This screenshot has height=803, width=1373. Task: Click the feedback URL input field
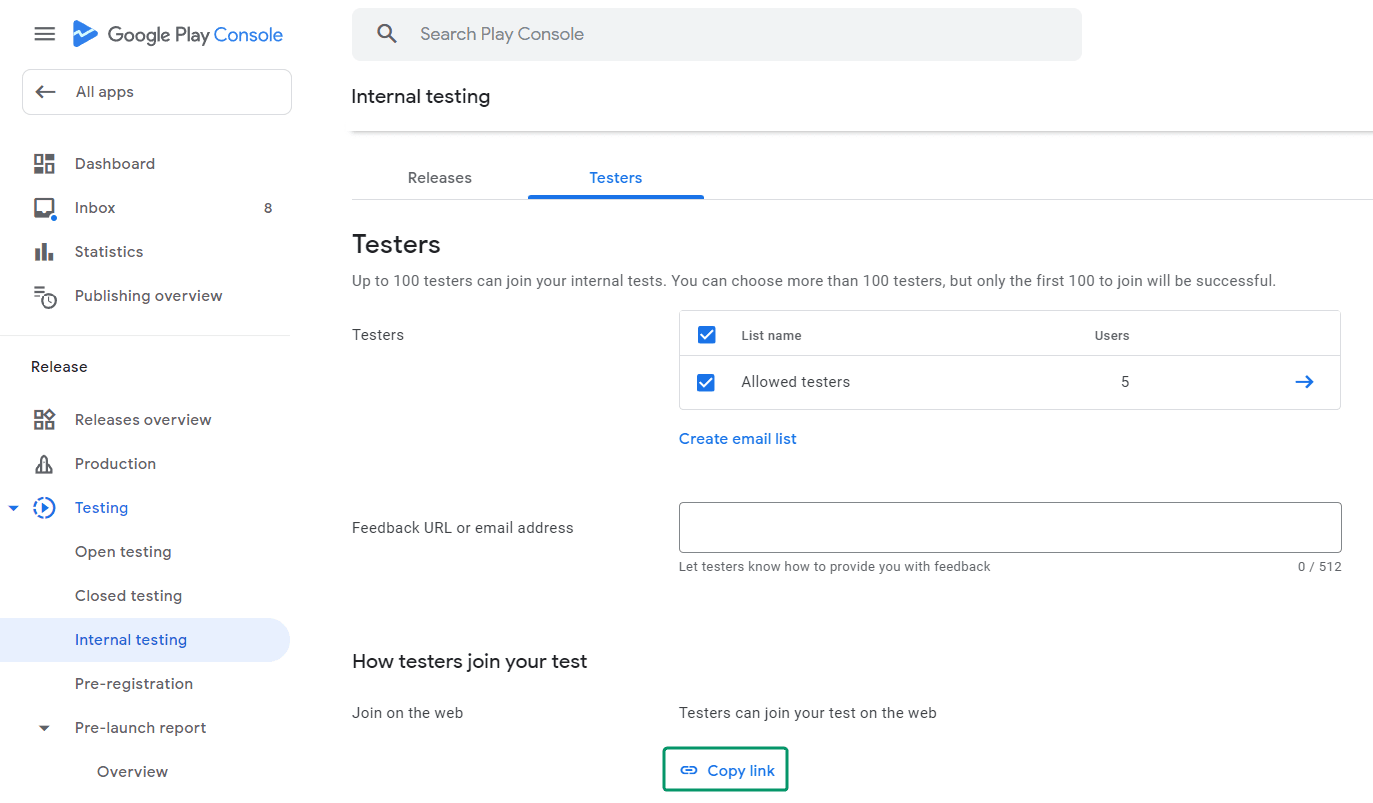1009,527
